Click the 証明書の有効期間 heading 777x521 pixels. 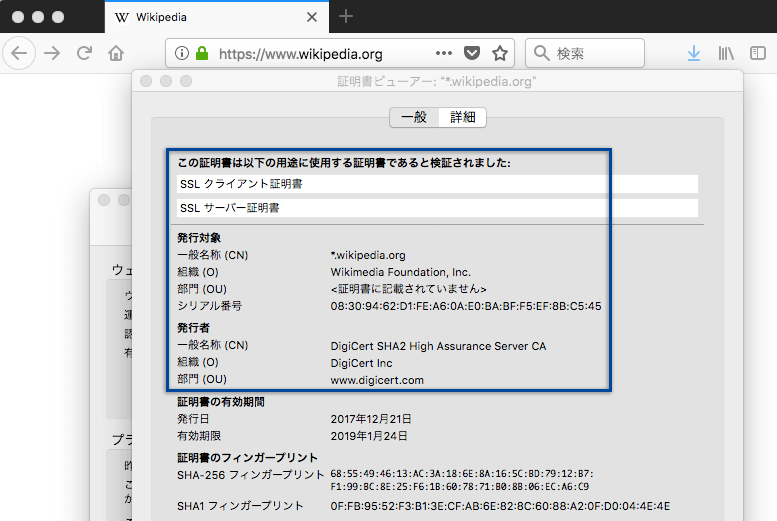click(x=221, y=402)
